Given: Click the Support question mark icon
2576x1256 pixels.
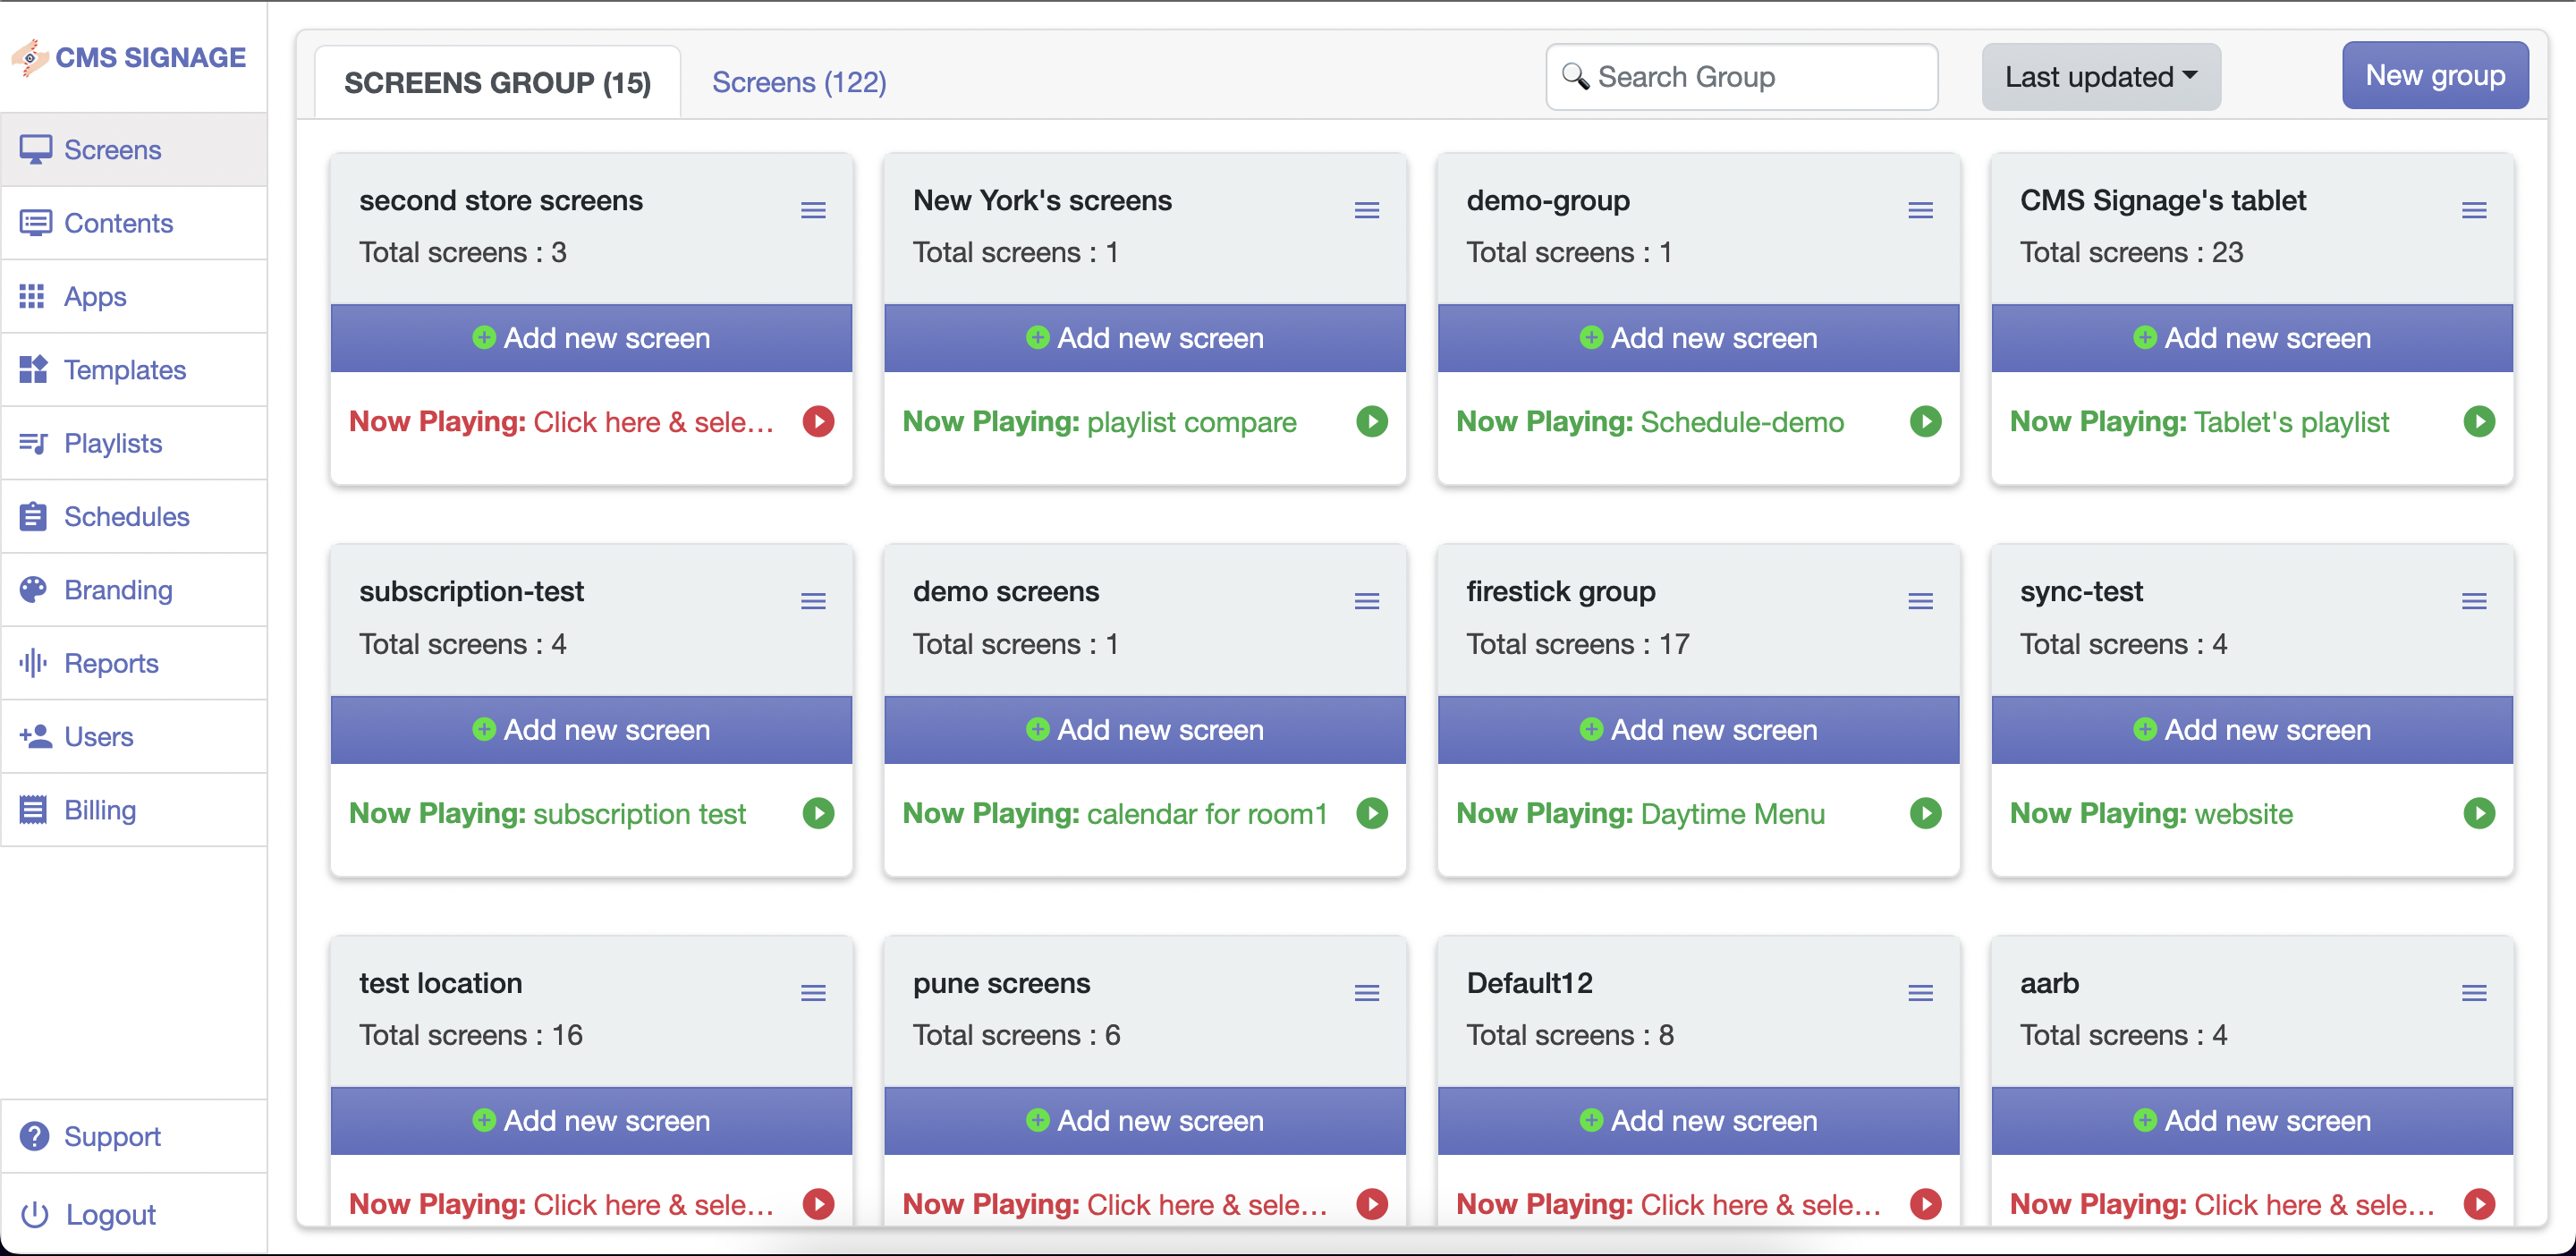Looking at the screenshot, I should [x=34, y=1136].
